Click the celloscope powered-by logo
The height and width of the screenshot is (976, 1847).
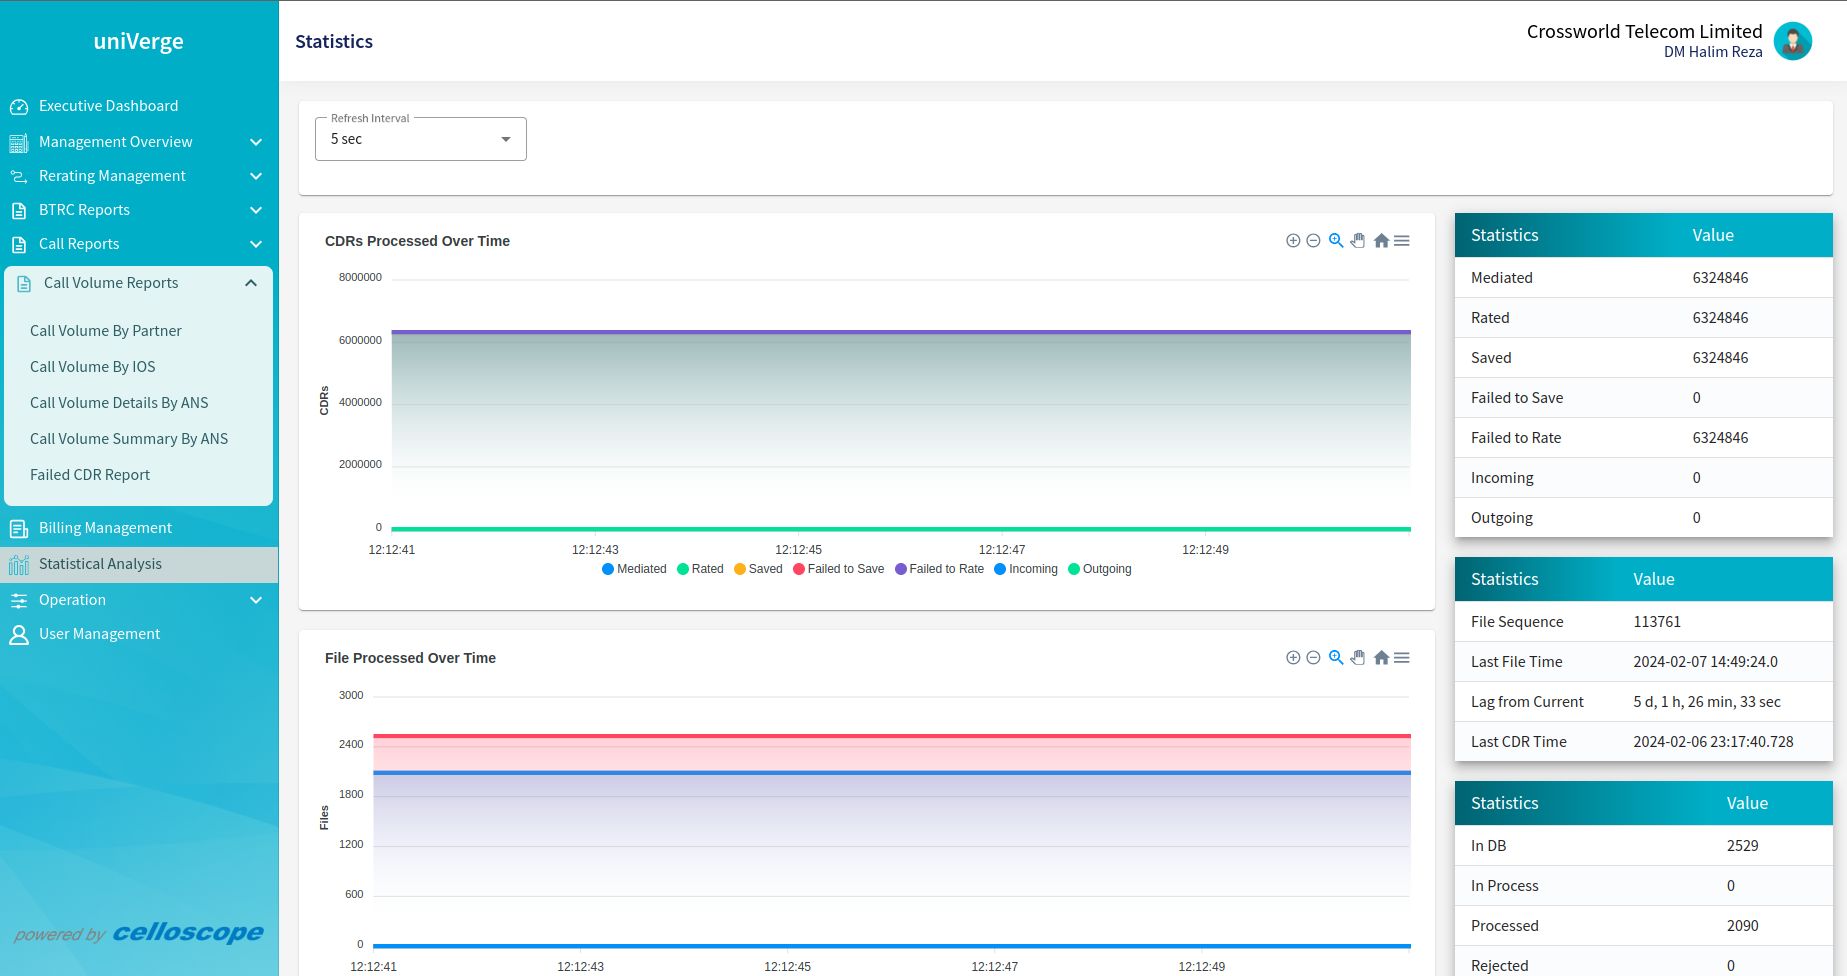(188, 933)
